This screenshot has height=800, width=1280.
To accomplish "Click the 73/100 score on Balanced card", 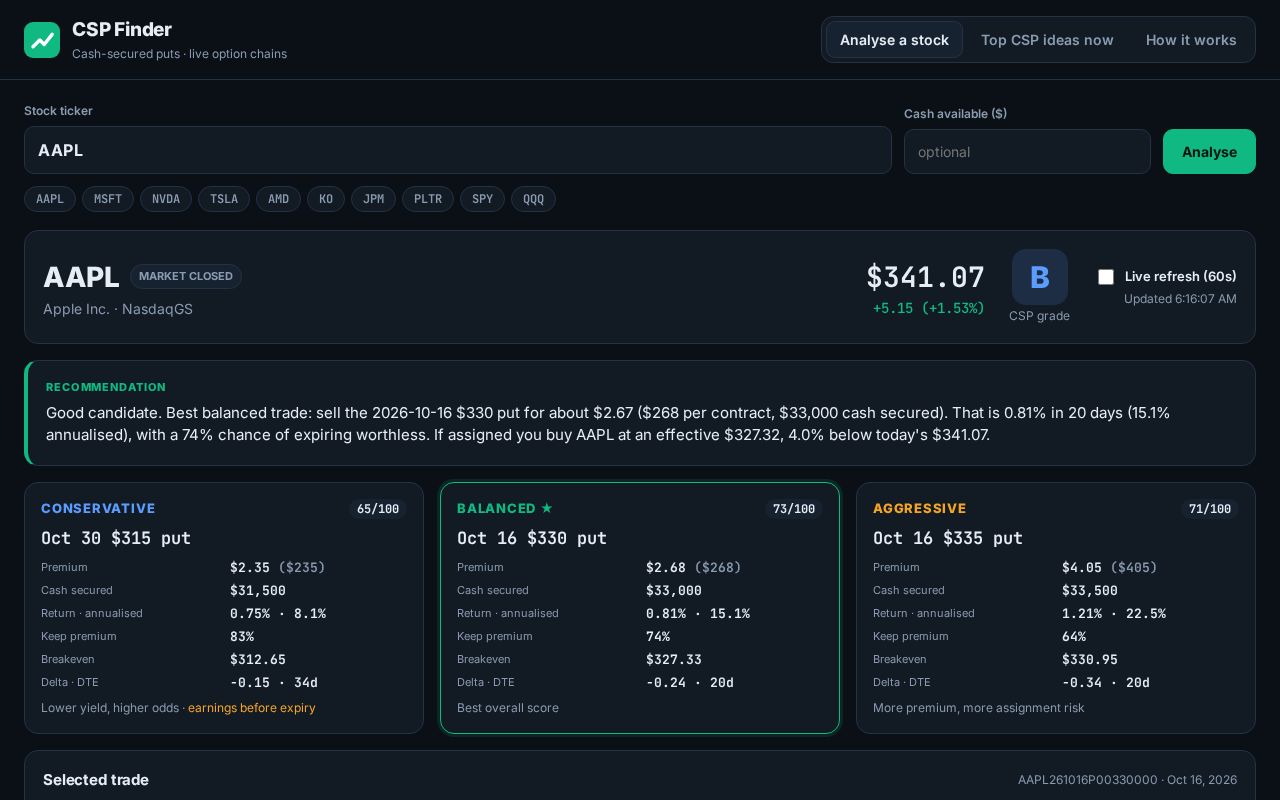I will coord(794,509).
